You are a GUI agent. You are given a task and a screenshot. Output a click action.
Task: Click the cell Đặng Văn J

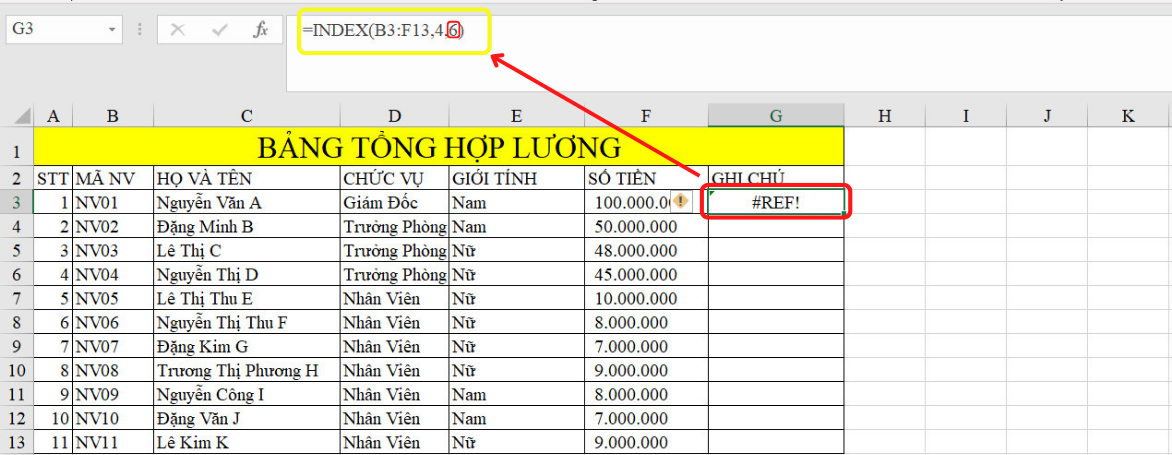pos(247,418)
